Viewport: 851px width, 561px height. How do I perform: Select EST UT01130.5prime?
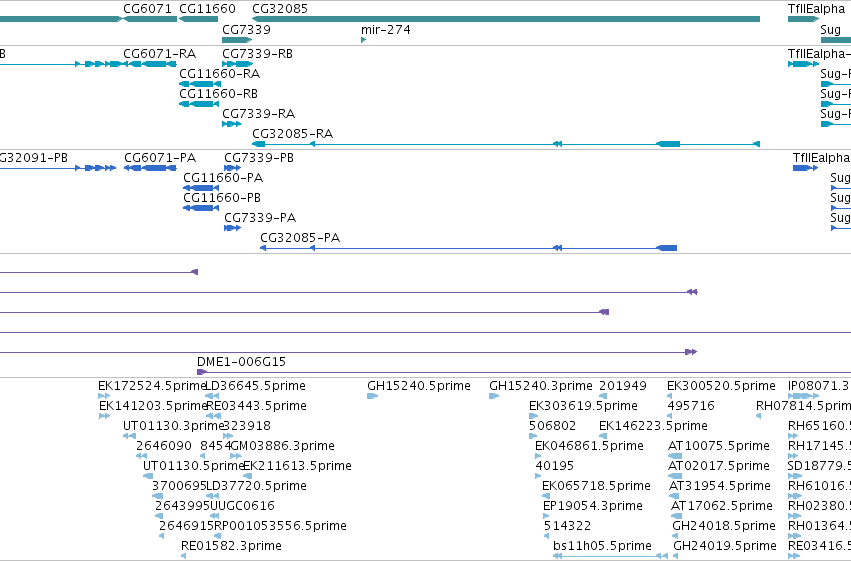point(194,466)
